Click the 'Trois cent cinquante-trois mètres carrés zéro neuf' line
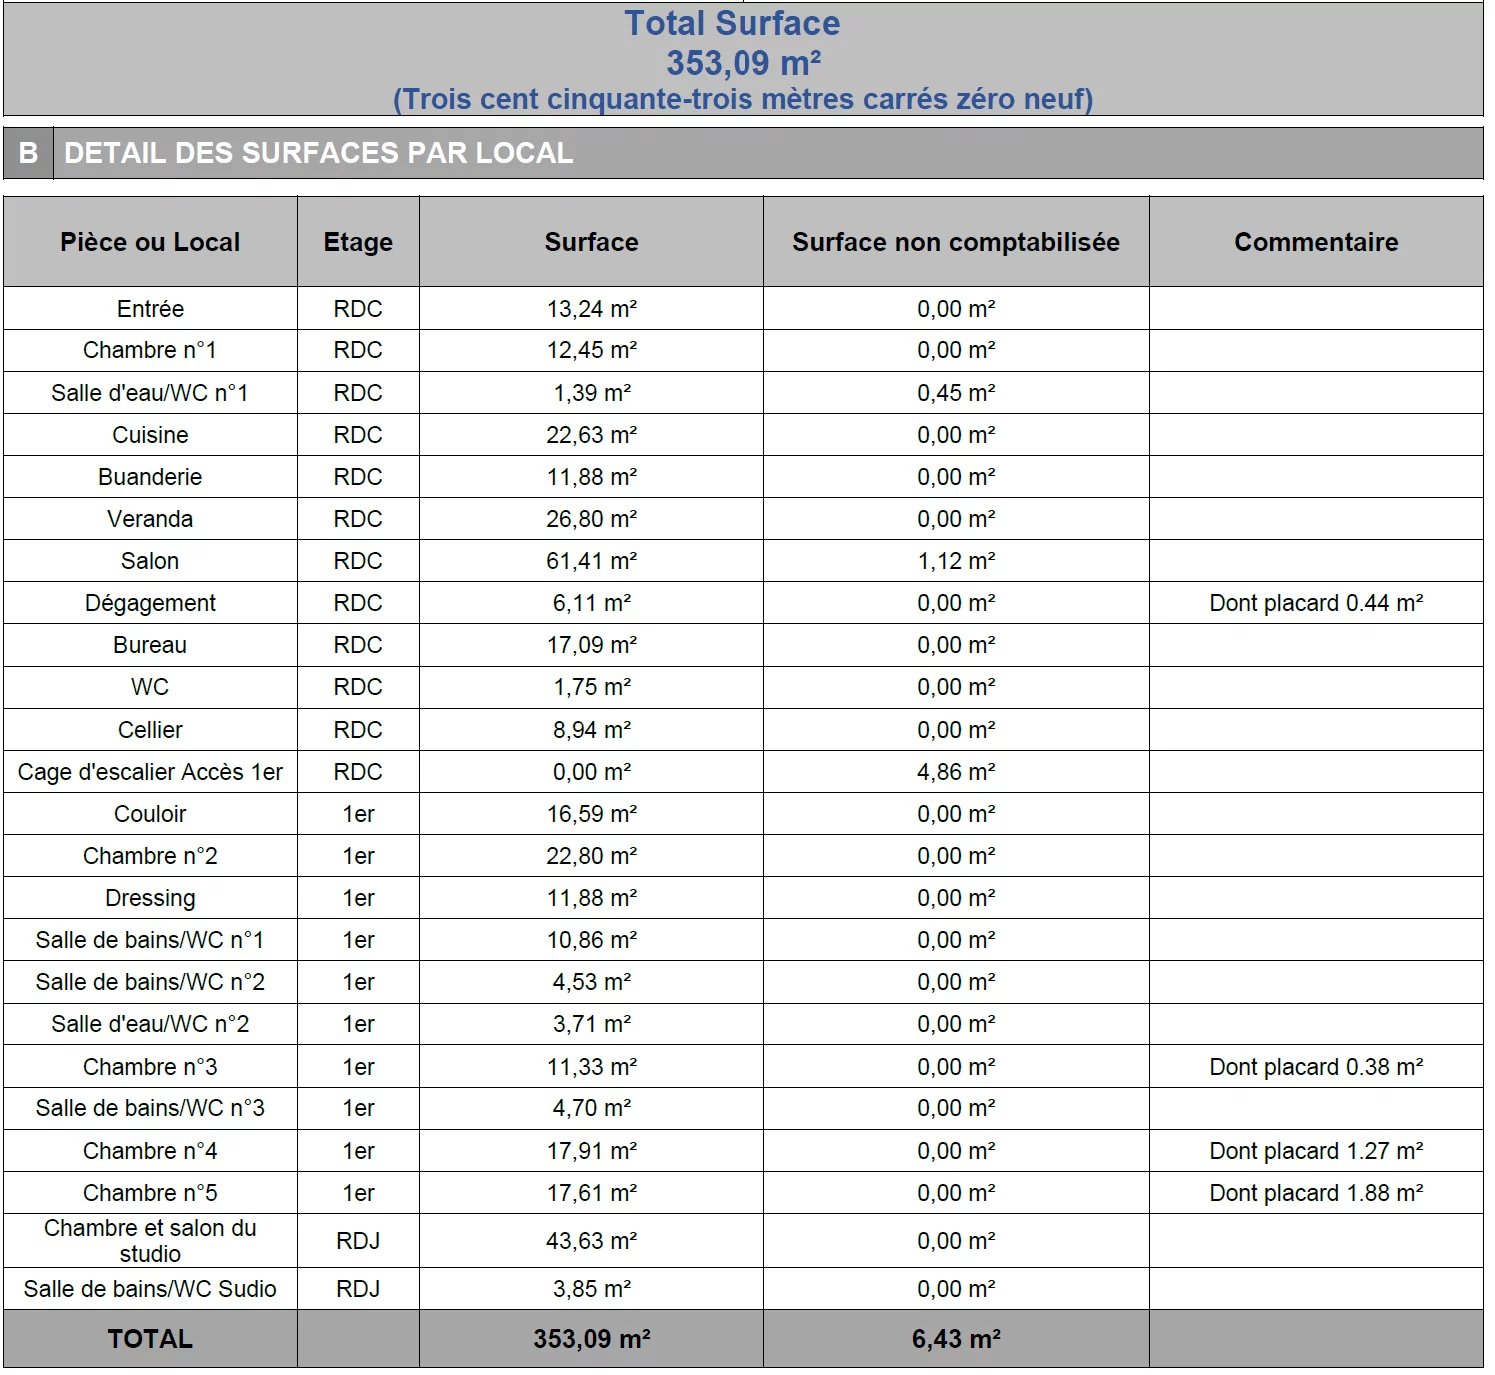 tap(743, 99)
